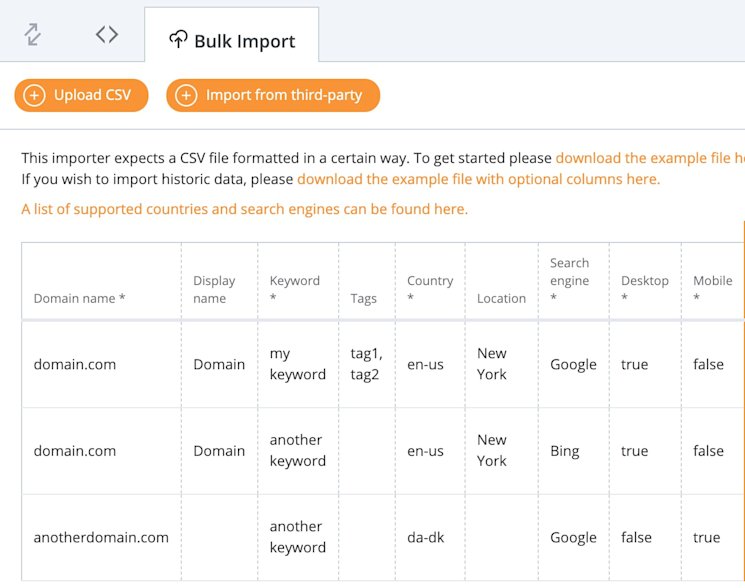745x588 pixels.
Task: Click the Keyword column header
Action: [294, 289]
